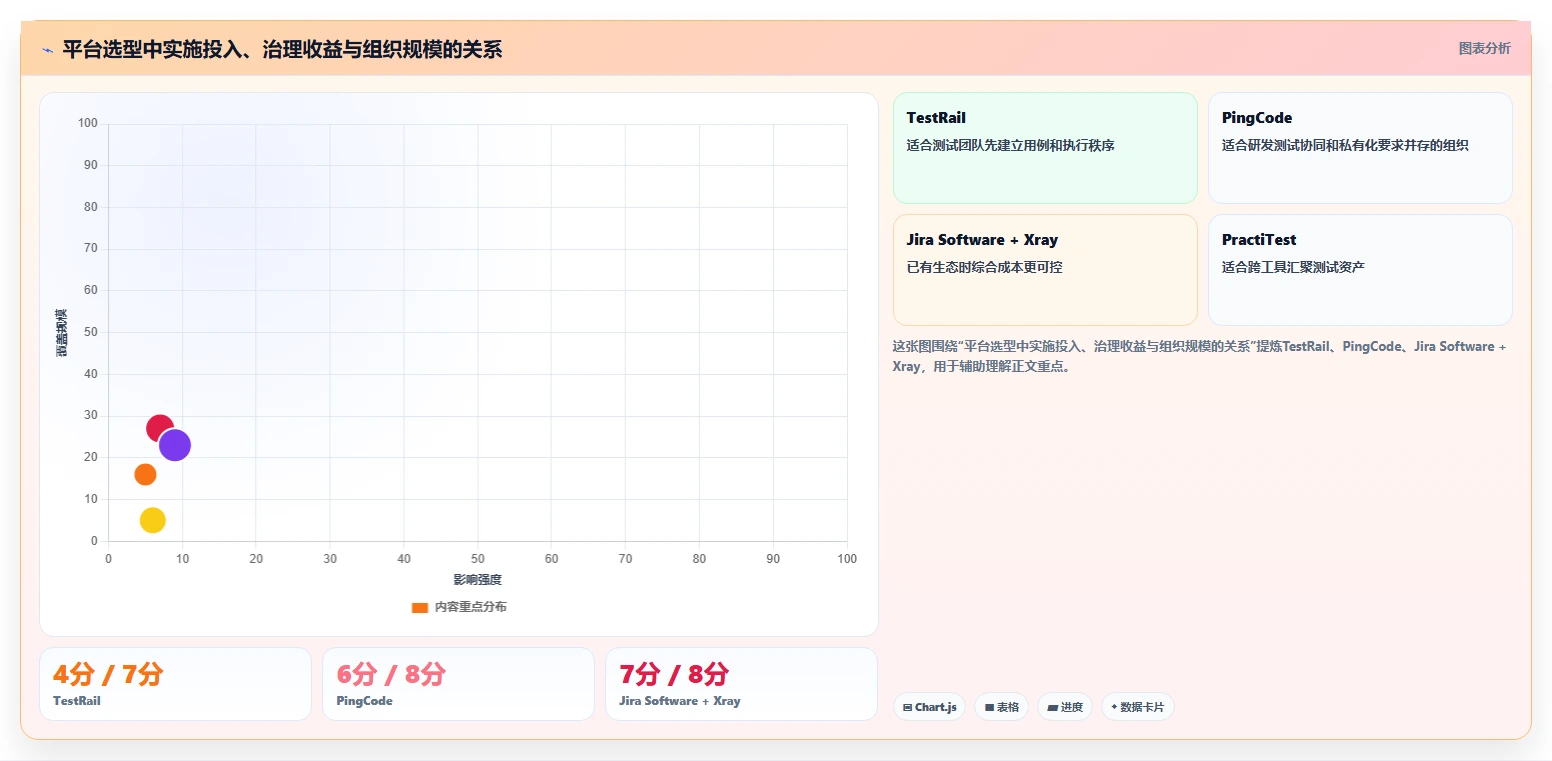
Task: Click the description 适合跨工具汇聚测试资产
Action: point(1293,267)
